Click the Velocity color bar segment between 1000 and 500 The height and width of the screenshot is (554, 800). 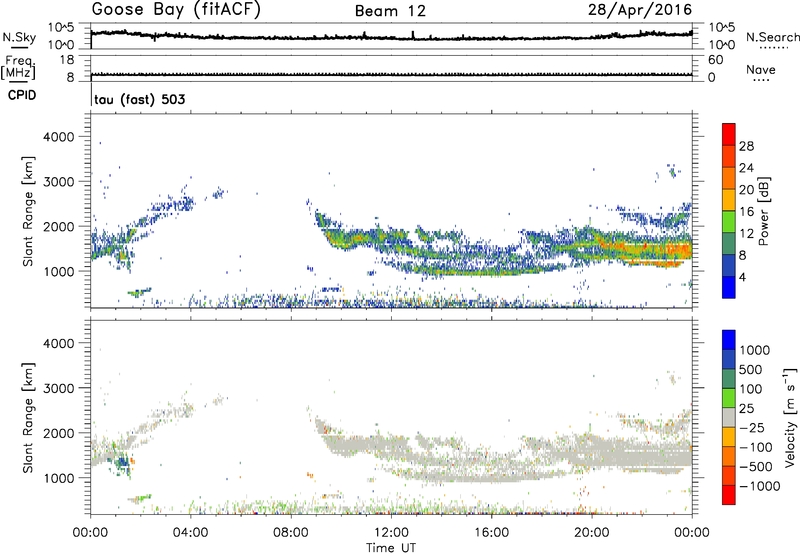729,359
